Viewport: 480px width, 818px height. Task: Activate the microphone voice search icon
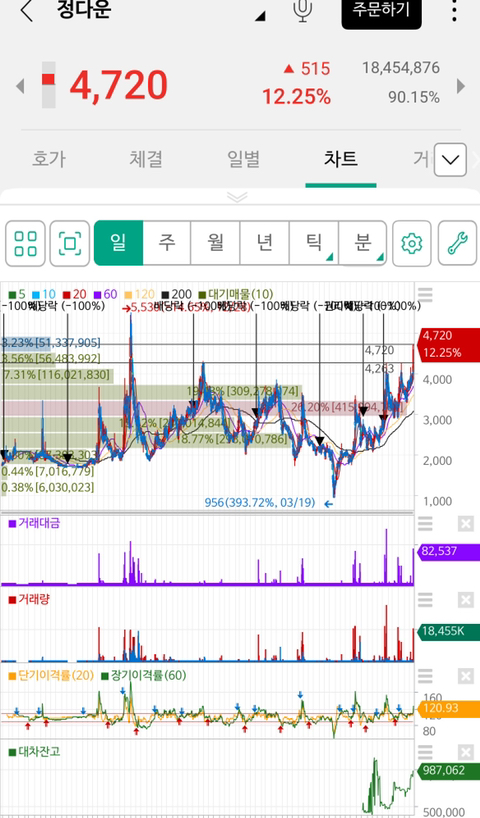pyautogui.click(x=303, y=9)
